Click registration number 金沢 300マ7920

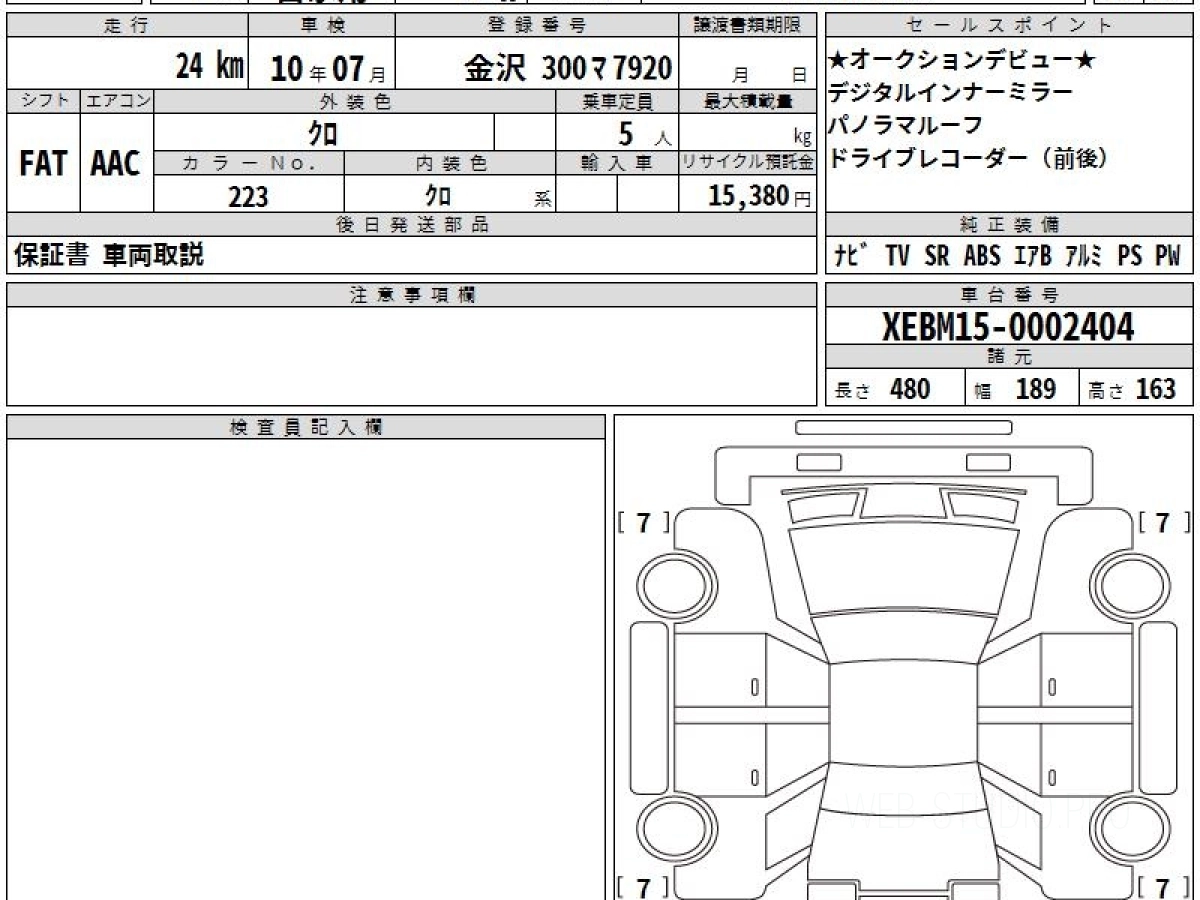pos(567,68)
